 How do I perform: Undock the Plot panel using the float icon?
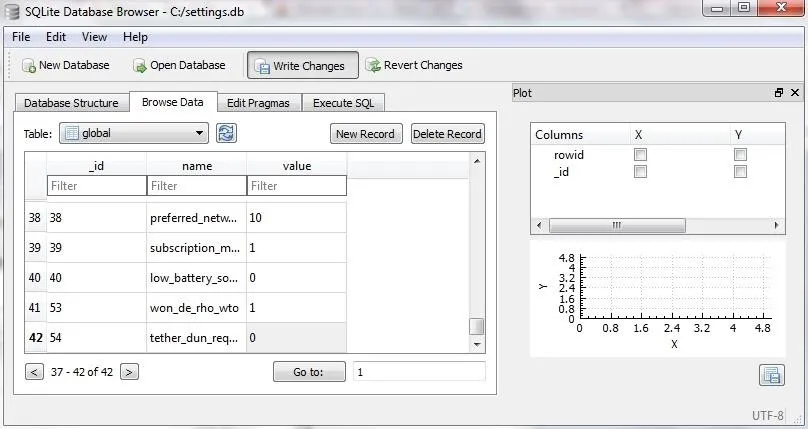tap(779, 93)
